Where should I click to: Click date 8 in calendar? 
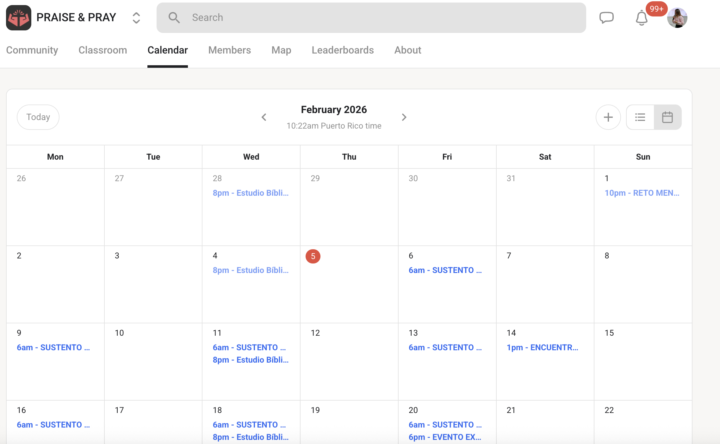[x=607, y=256]
